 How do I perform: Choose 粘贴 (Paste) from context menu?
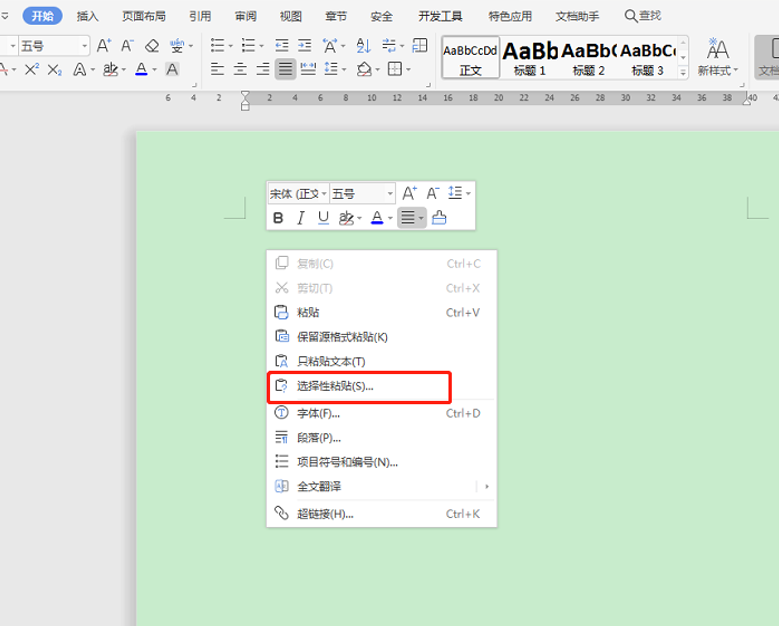(x=382, y=313)
